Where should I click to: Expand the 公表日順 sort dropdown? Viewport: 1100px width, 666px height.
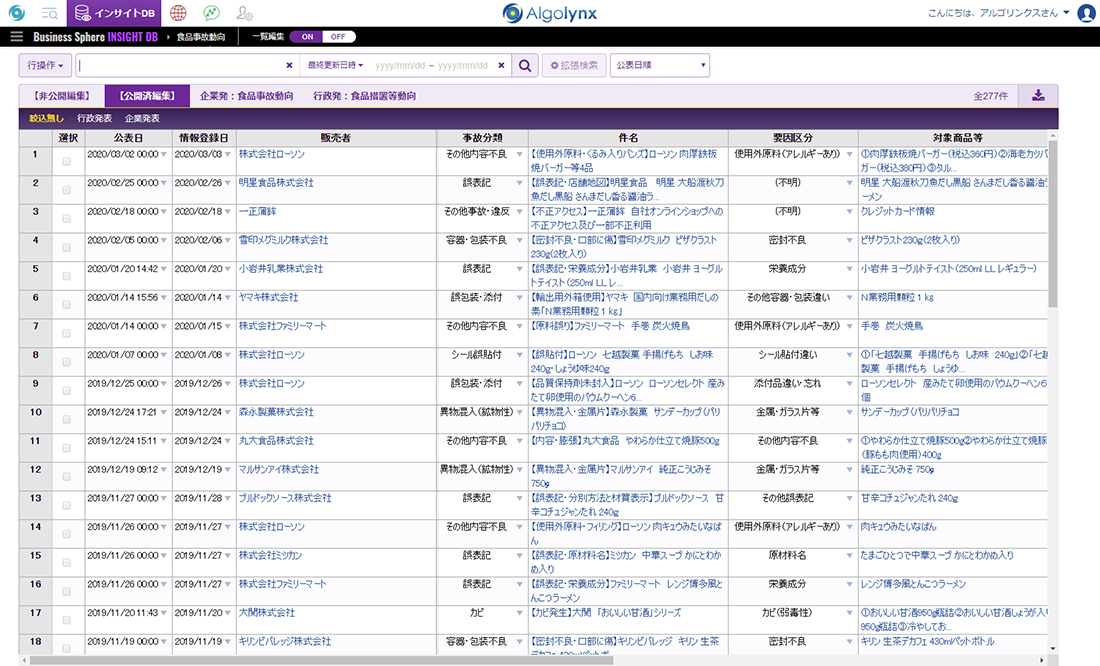(659, 66)
